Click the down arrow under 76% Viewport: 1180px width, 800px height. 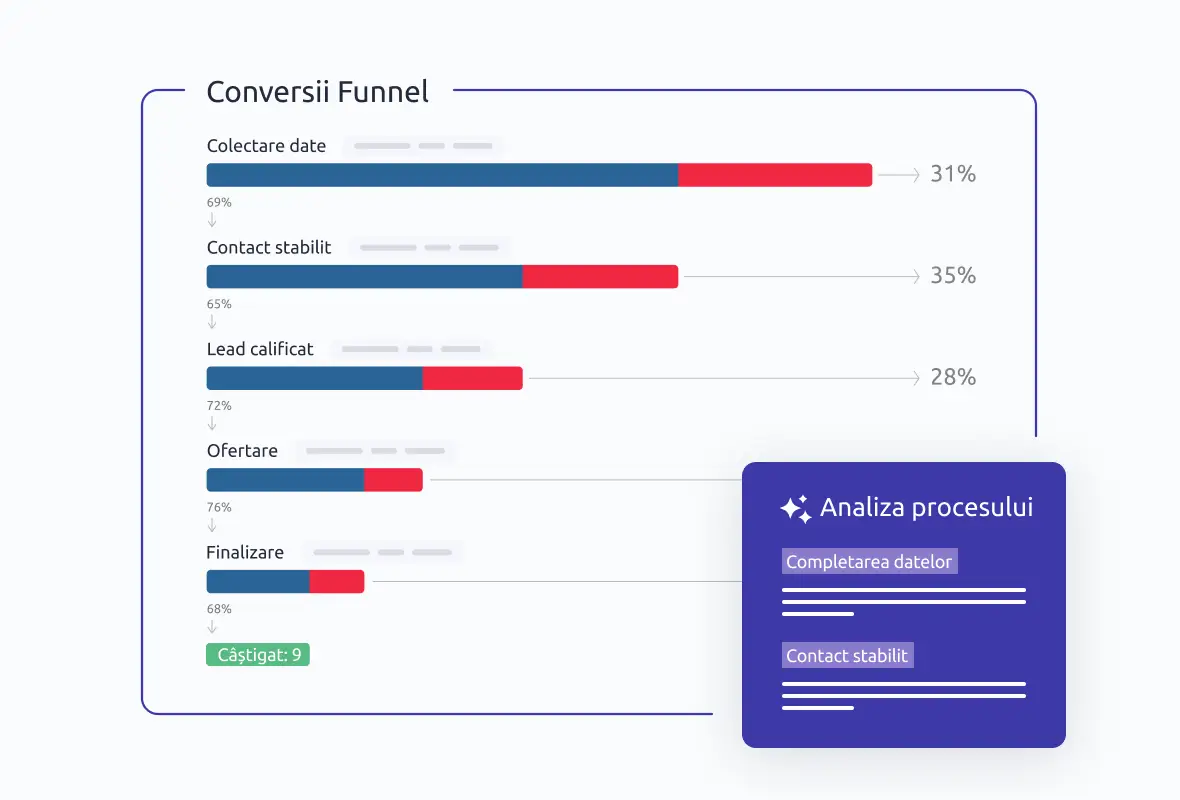click(212, 525)
